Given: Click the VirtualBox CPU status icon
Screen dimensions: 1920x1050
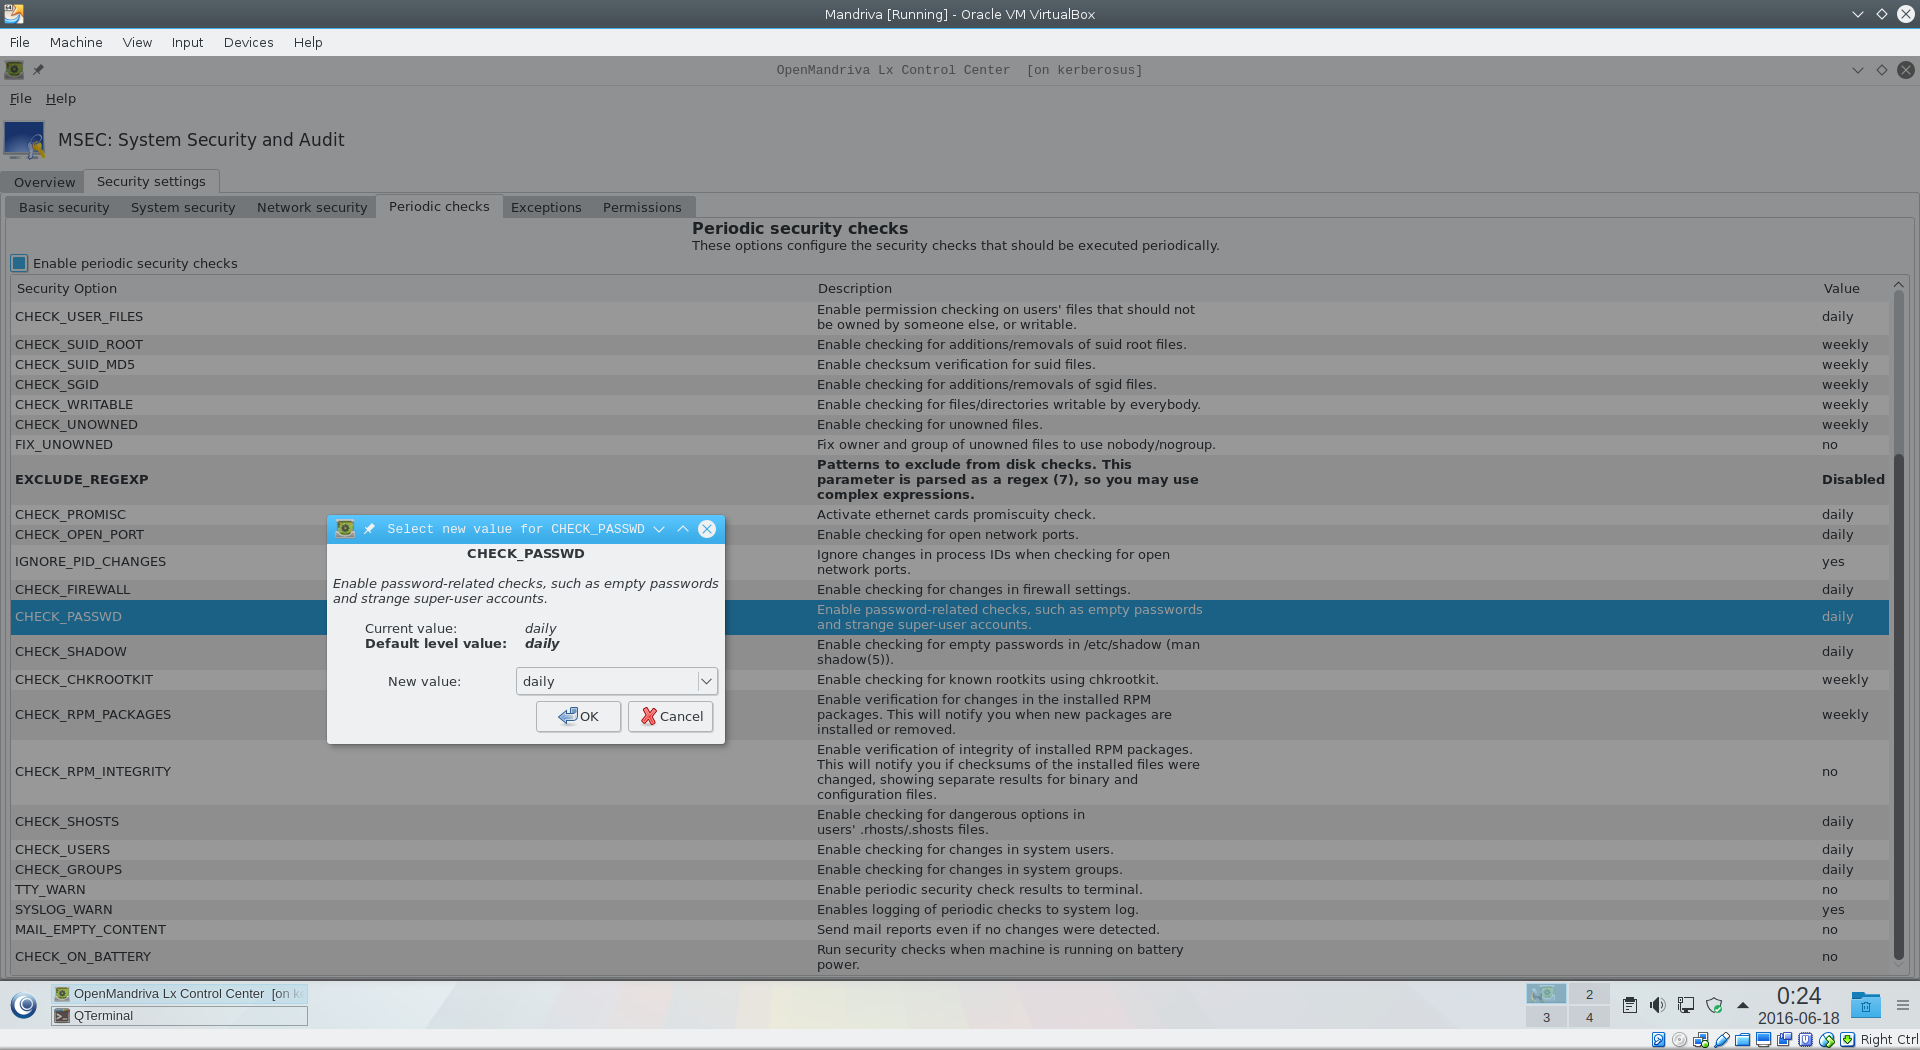Looking at the screenshot, I should [1806, 1040].
